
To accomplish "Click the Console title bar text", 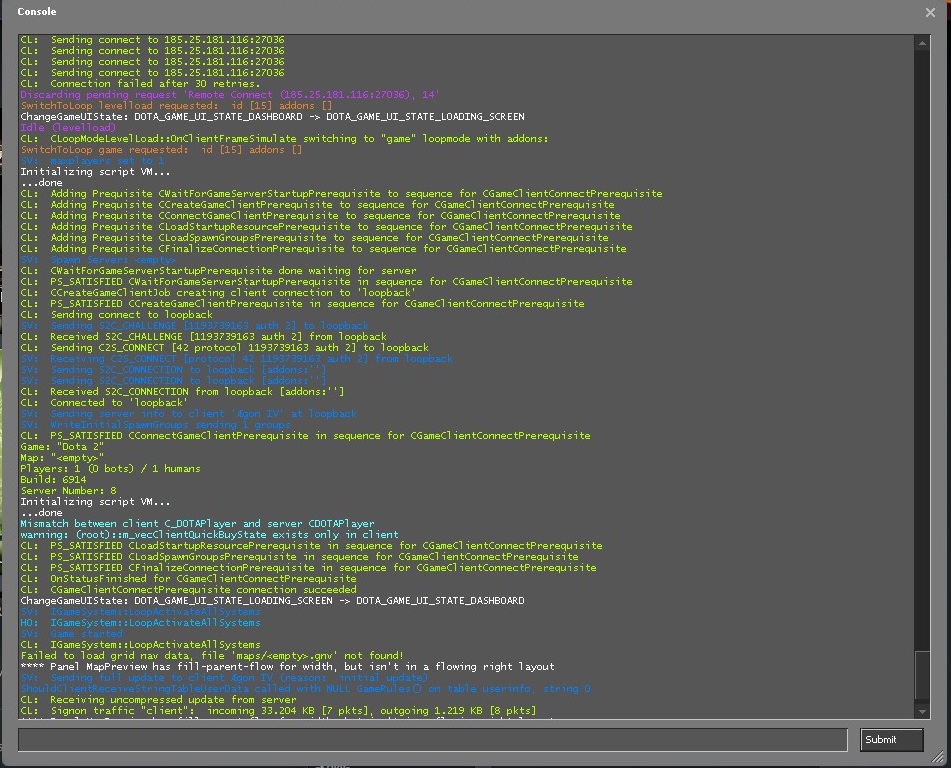I will coord(37,12).
